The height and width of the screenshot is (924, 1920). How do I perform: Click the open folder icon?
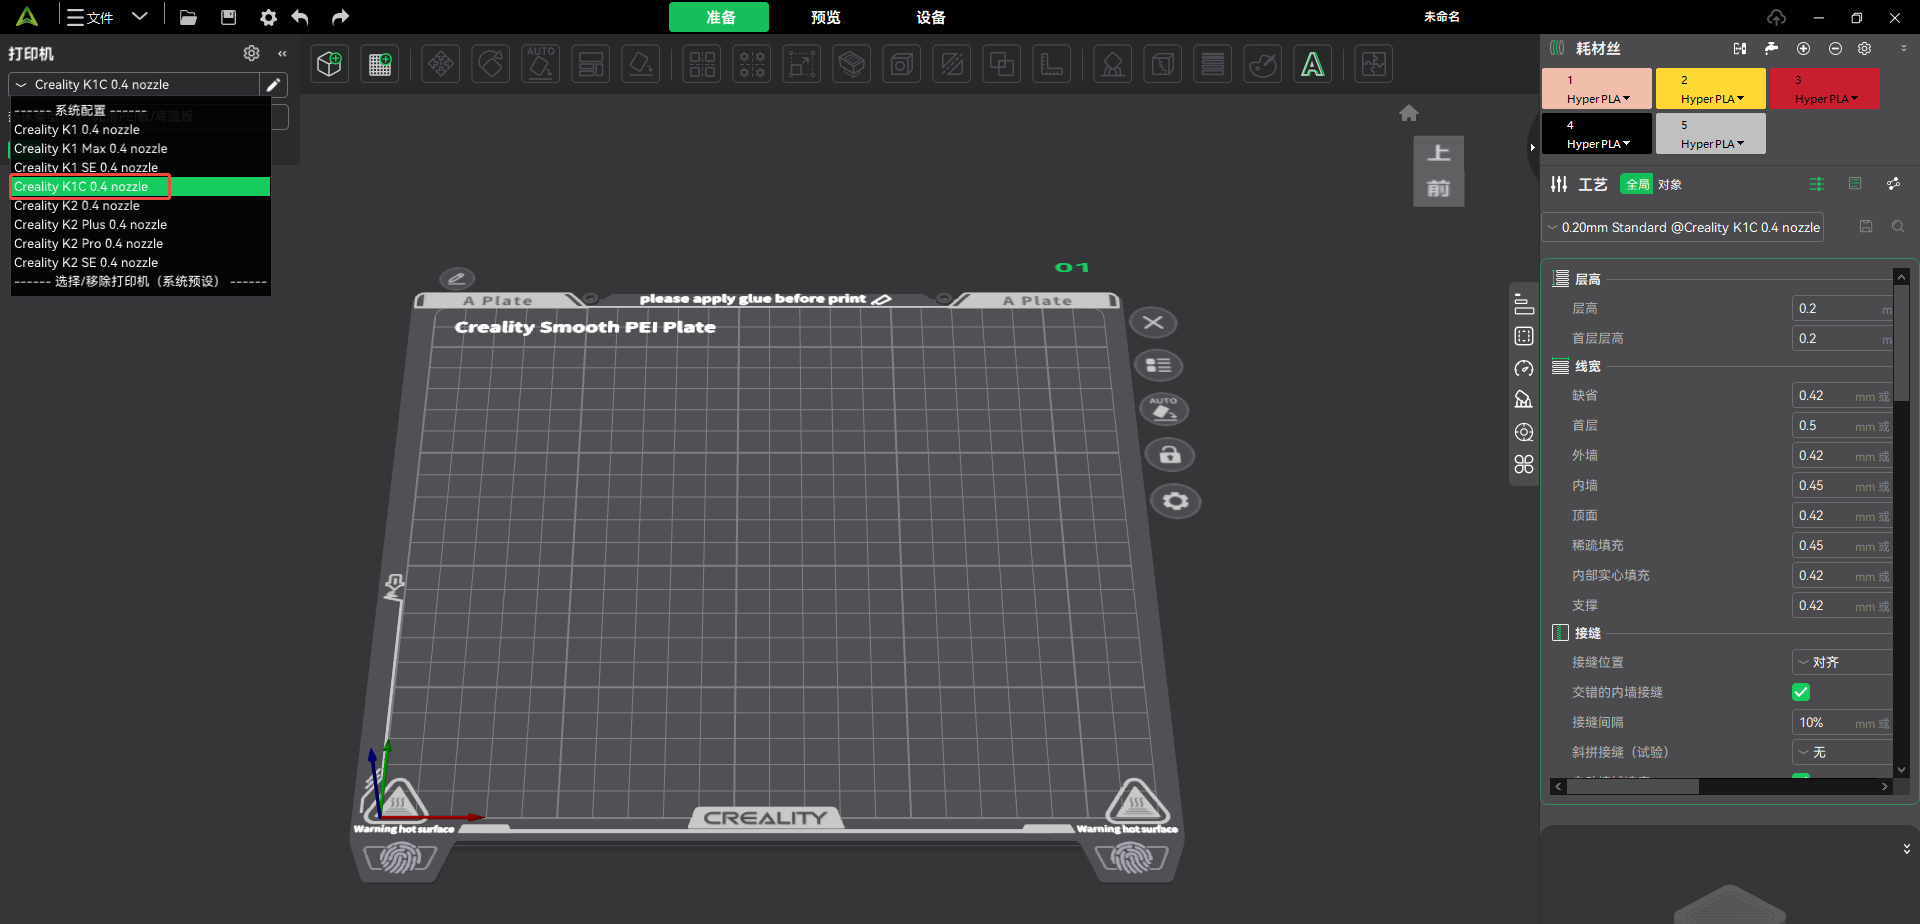(188, 17)
